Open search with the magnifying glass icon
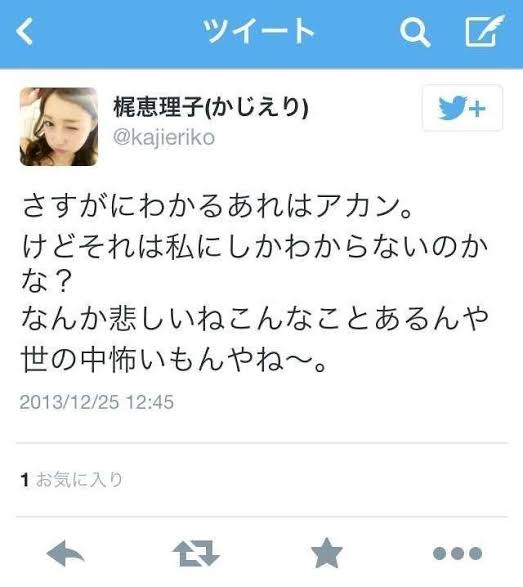523x587 pixels. tap(415, 32)
